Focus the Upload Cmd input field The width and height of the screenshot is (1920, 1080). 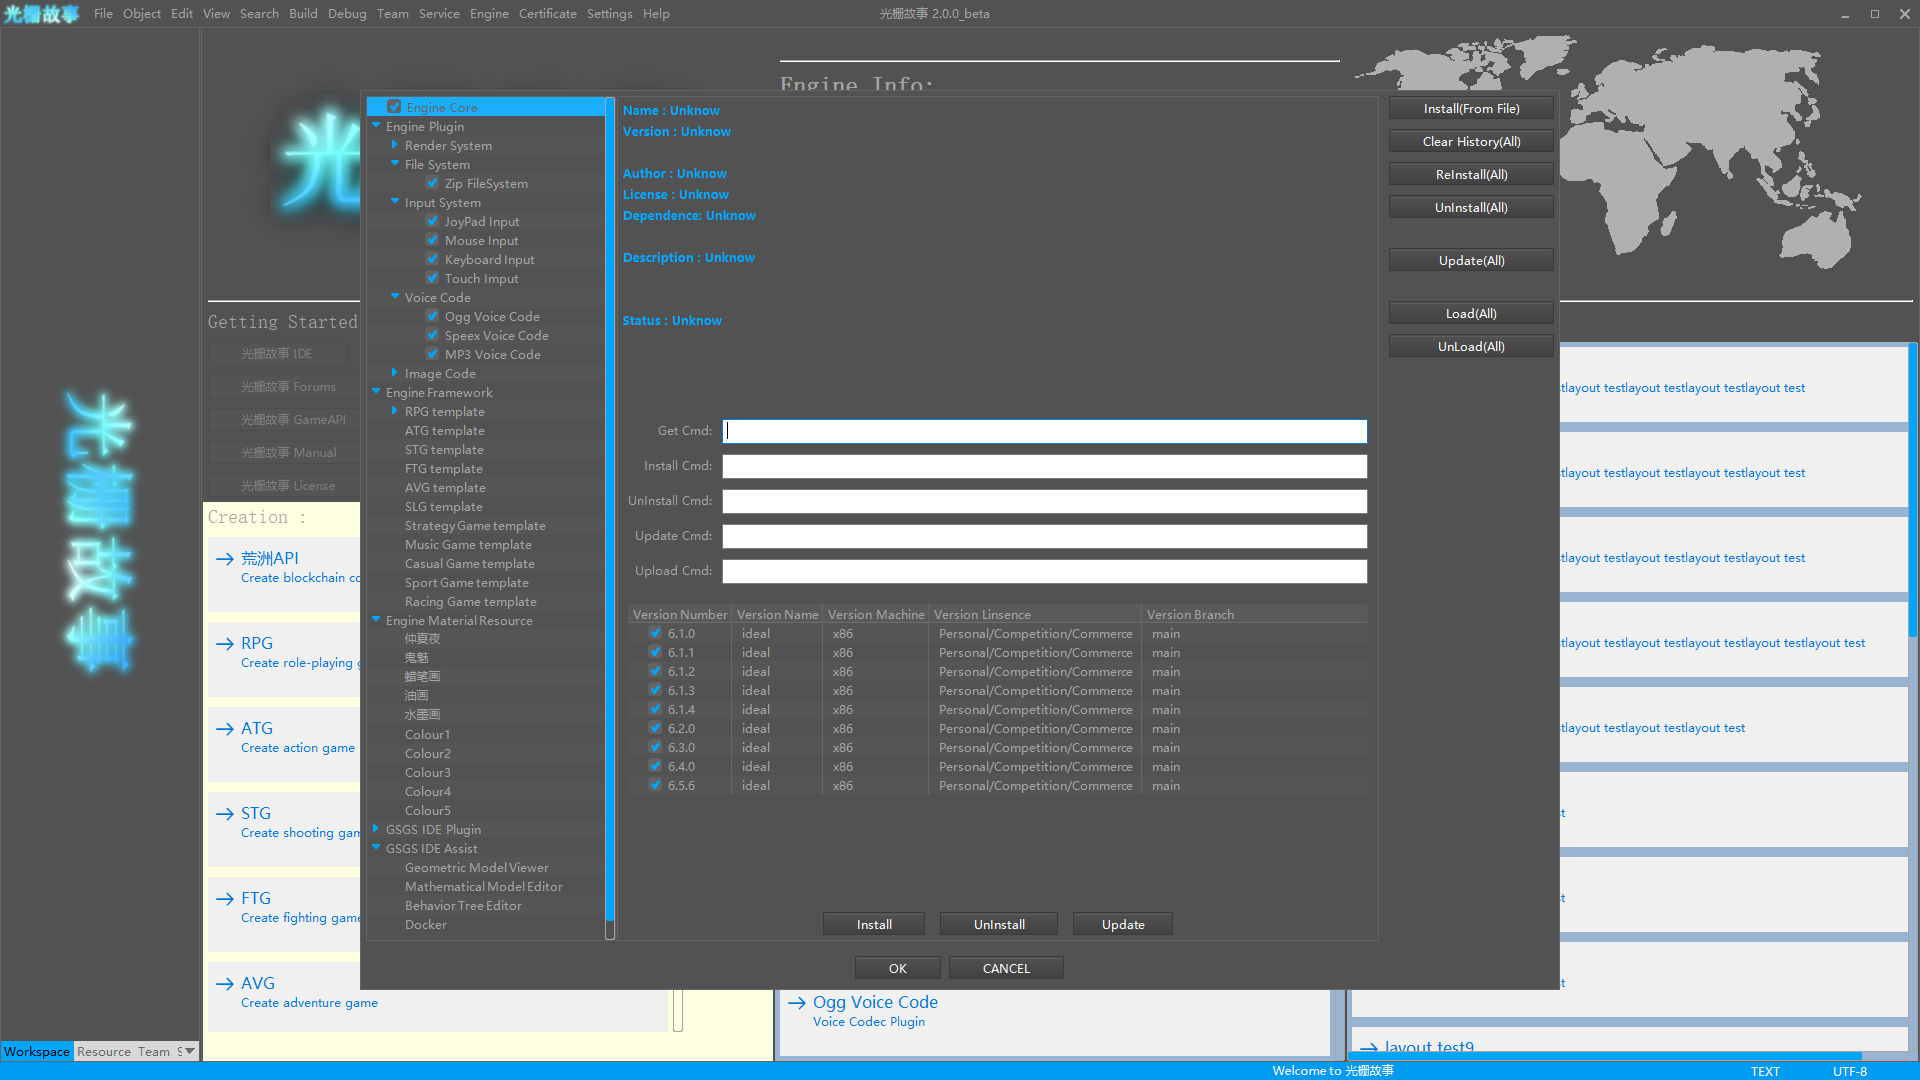point(1045,571)
